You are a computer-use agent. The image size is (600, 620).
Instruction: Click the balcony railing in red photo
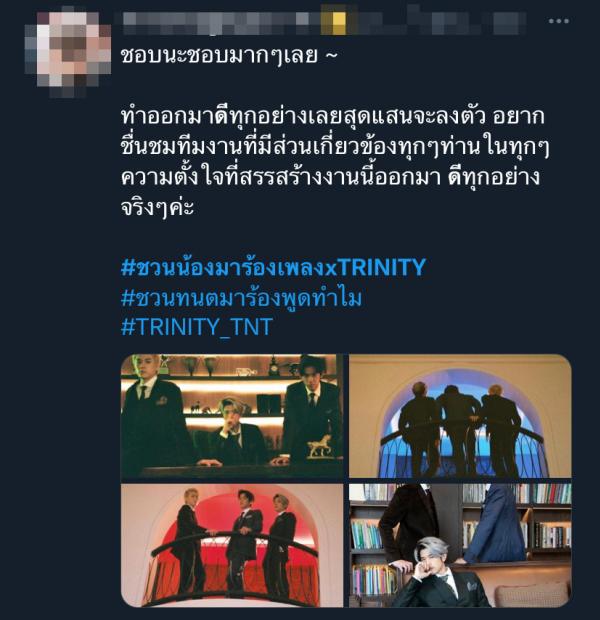point(233,542)
